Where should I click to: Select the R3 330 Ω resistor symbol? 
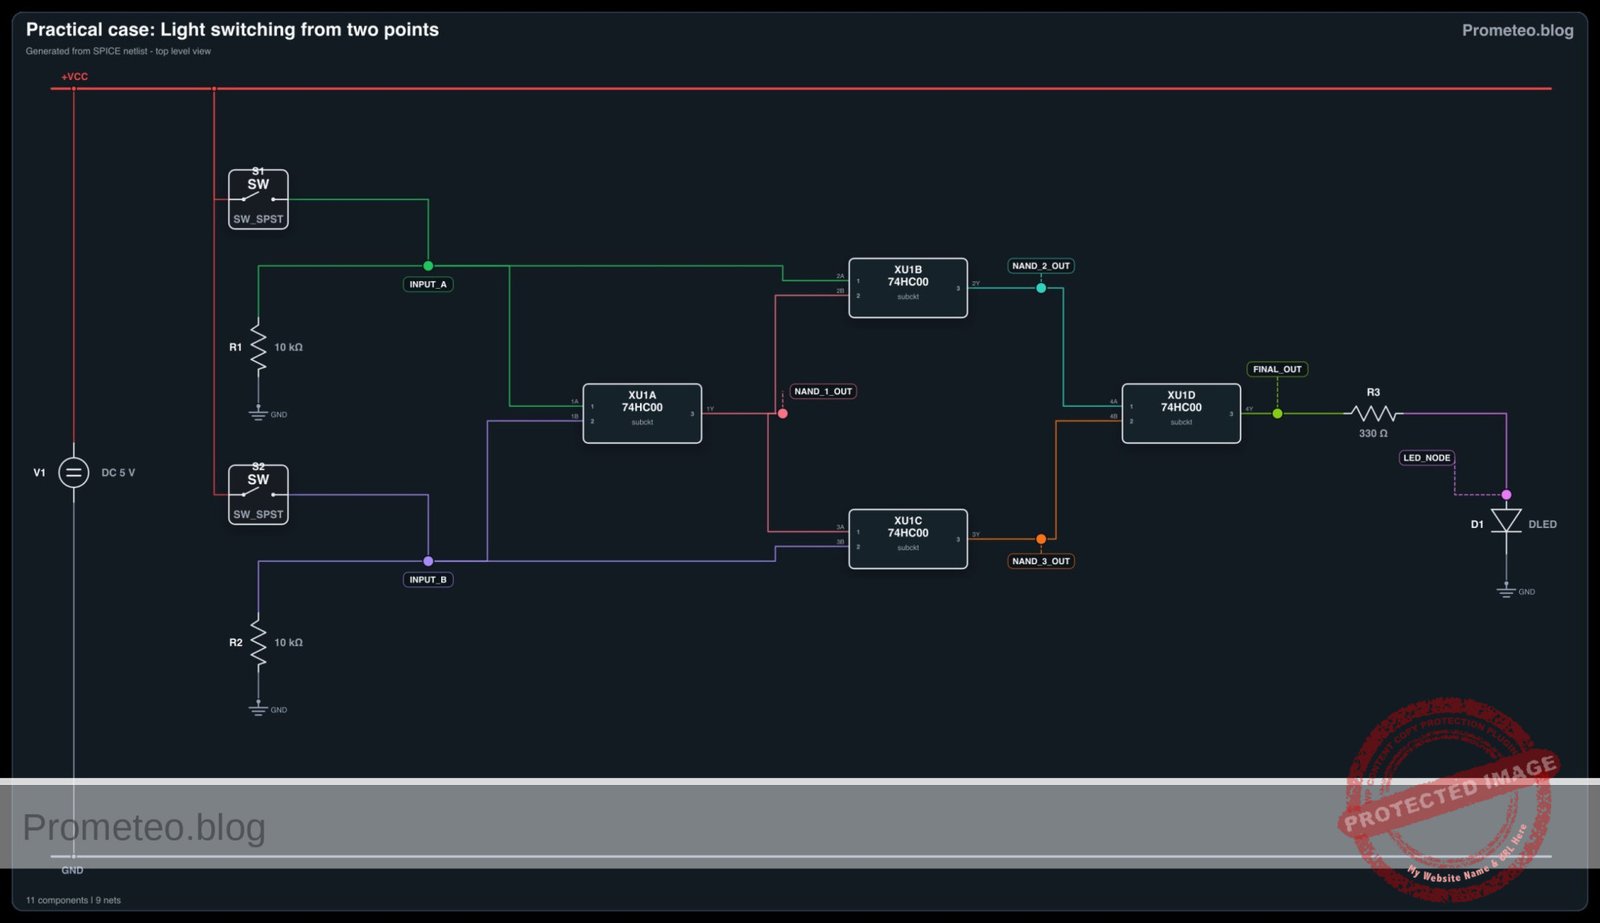pos(1373,413)
